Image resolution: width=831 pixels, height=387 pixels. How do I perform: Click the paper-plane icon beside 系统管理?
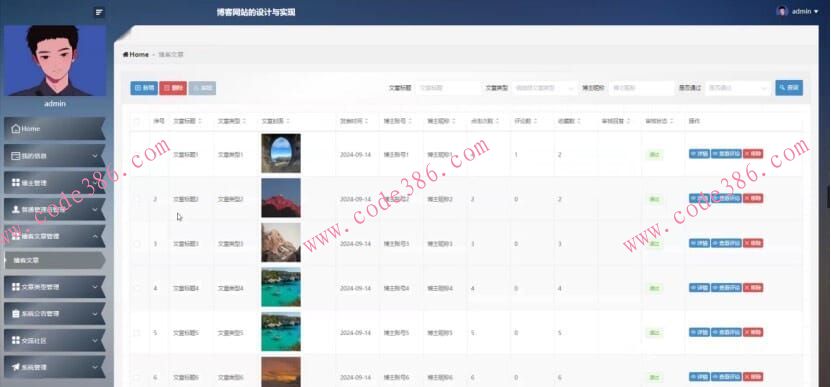(15, 367)
